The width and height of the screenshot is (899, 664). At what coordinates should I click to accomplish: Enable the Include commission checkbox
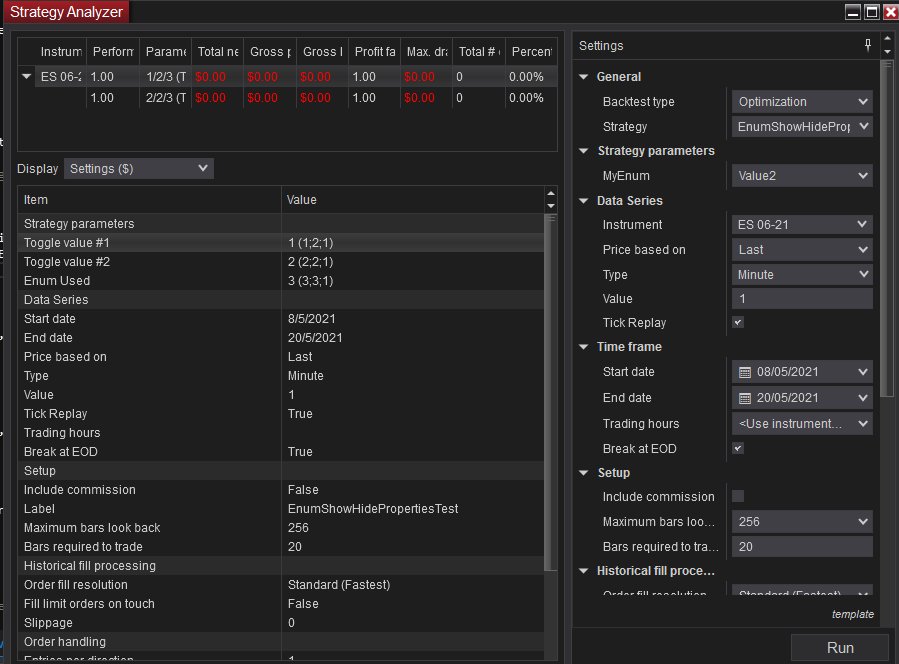[x=738, y=497]
